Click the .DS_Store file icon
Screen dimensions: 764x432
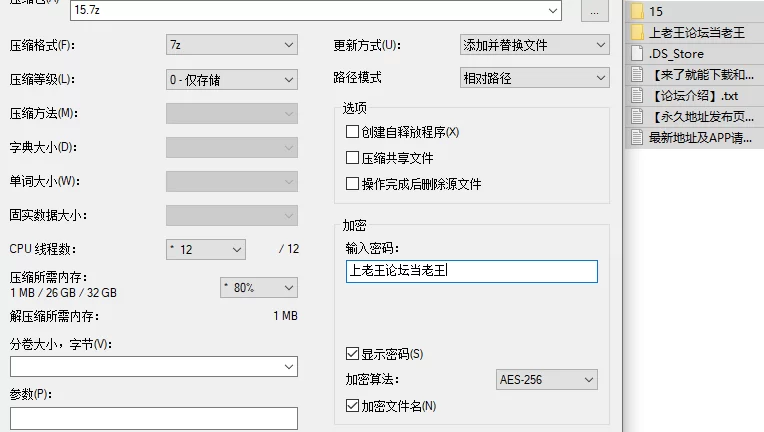tap(637, 53)
